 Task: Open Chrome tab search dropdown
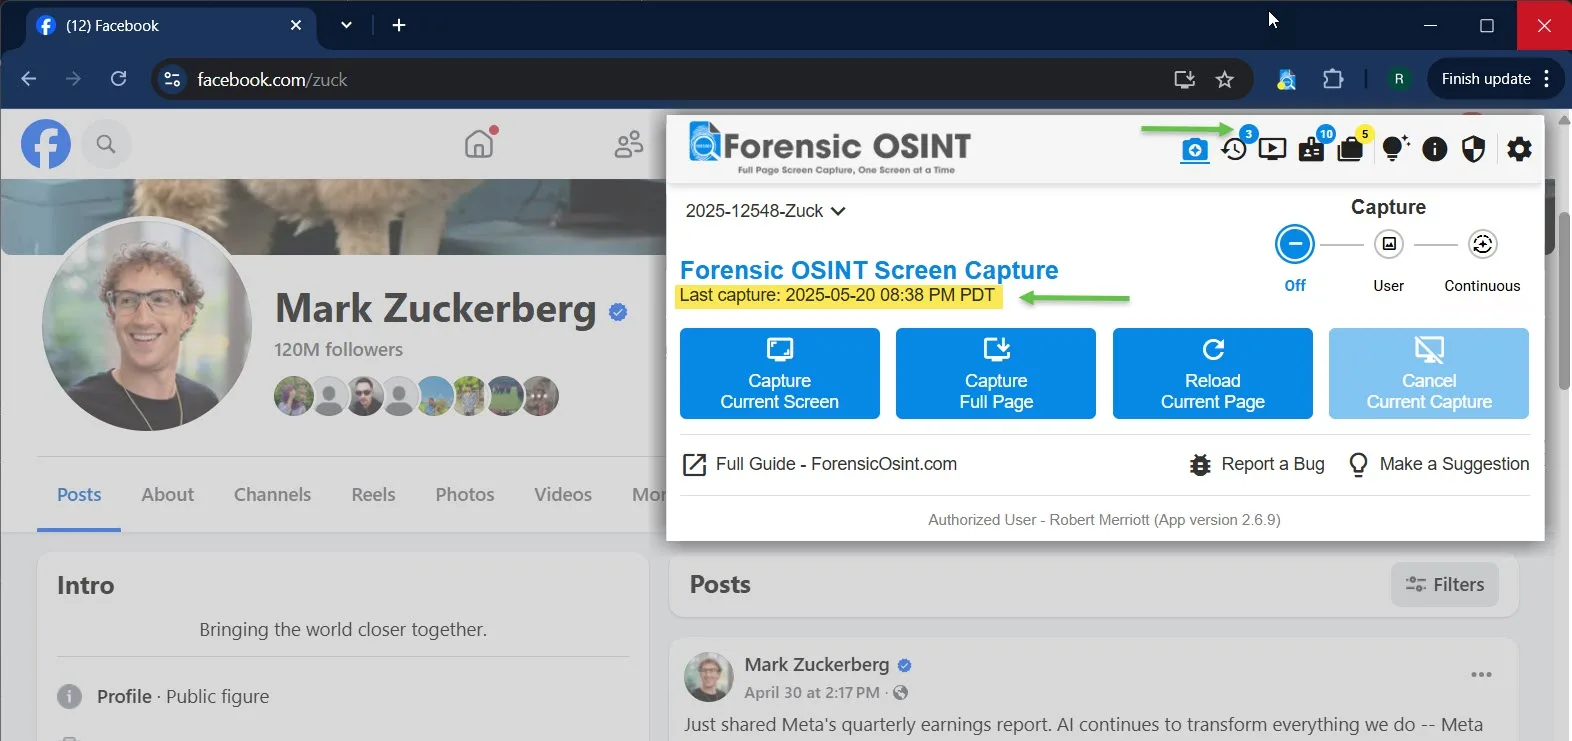346,25
